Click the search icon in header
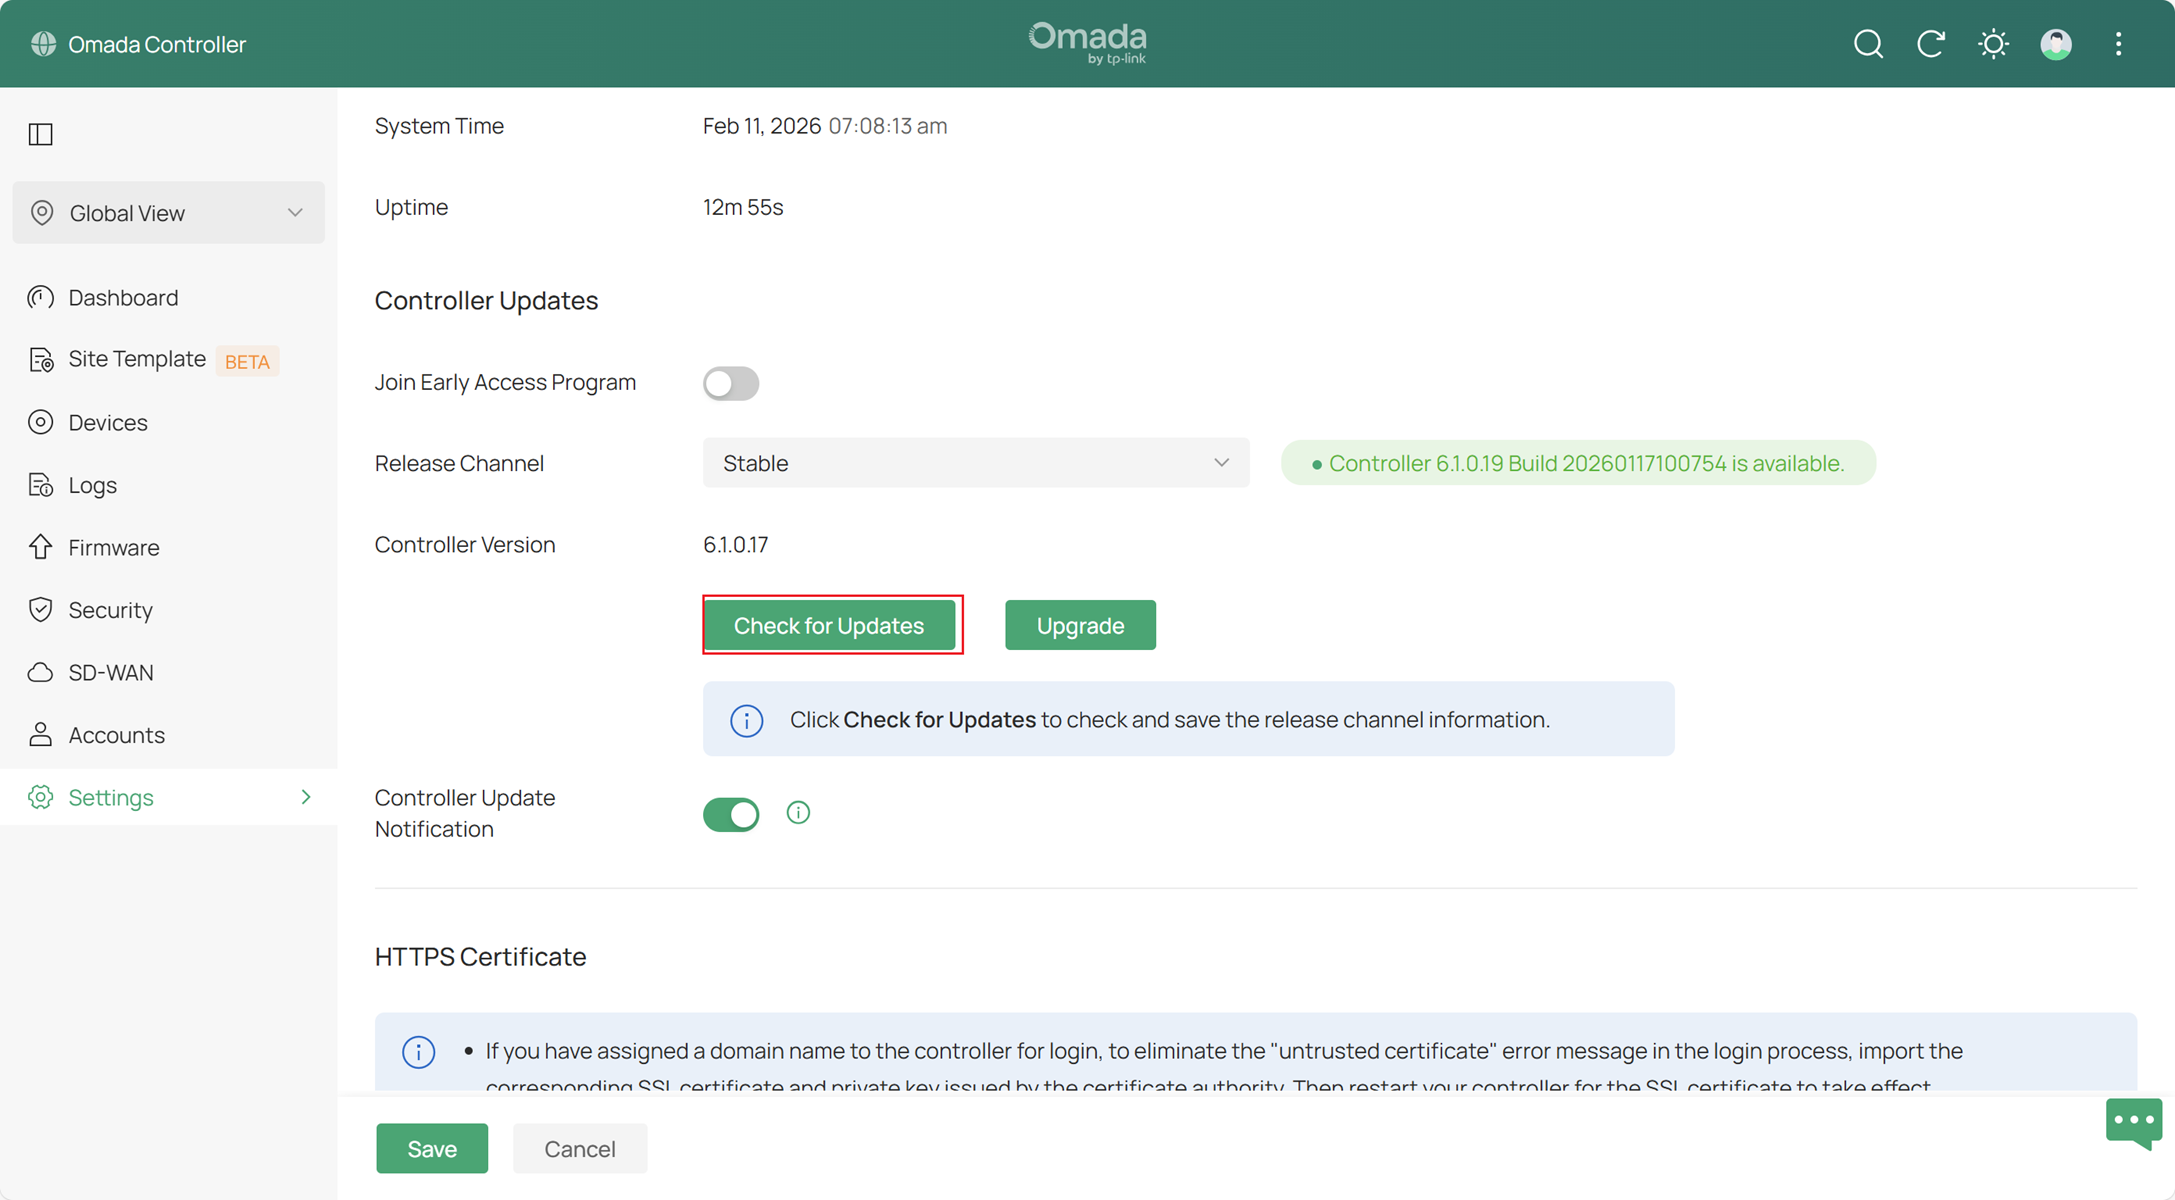Viewport: 2175px width, 1200px height. [1868, 44]
